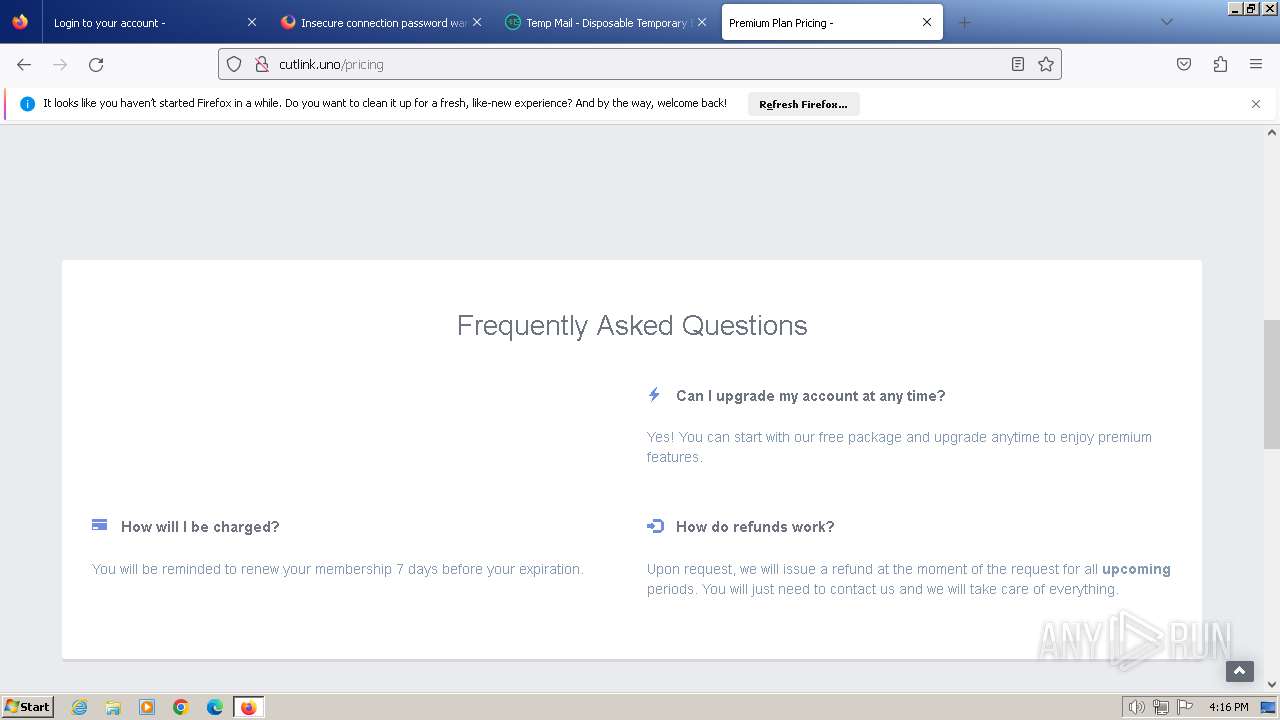Click the Firefox logo at tab bar start
Screen dimensions: 1280x720
20,22
